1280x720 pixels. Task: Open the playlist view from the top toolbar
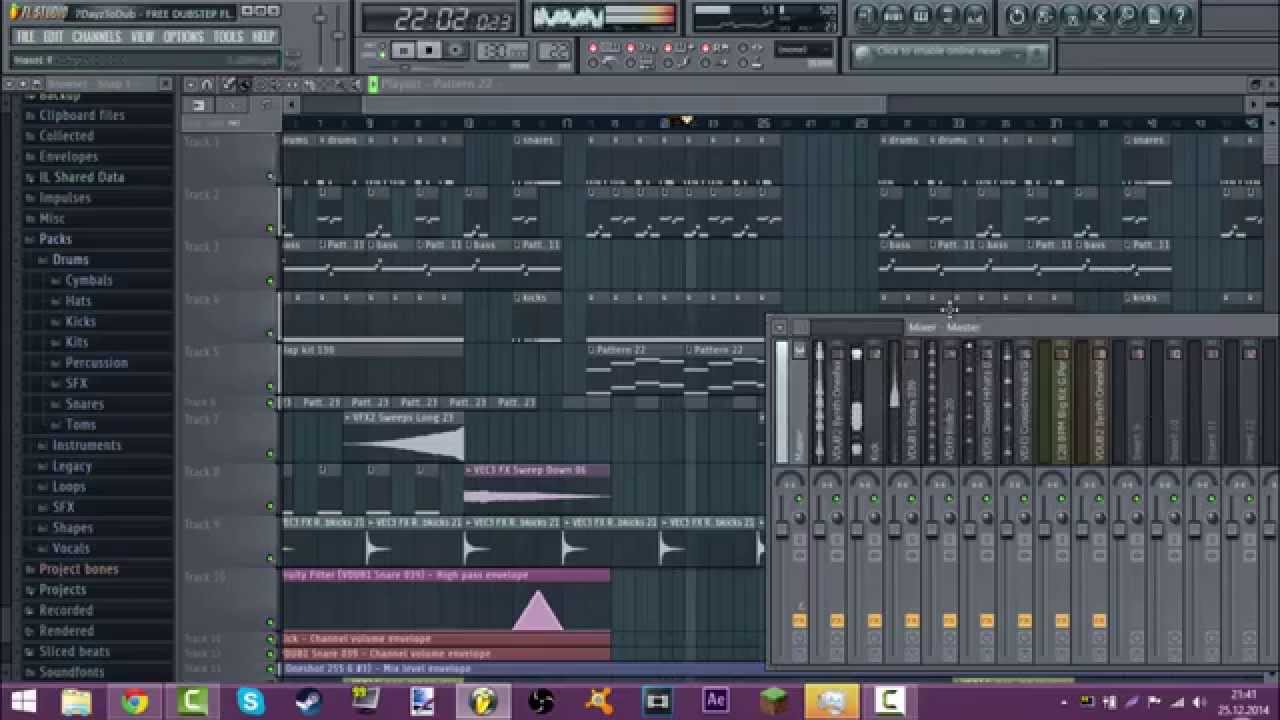point(867,17)
